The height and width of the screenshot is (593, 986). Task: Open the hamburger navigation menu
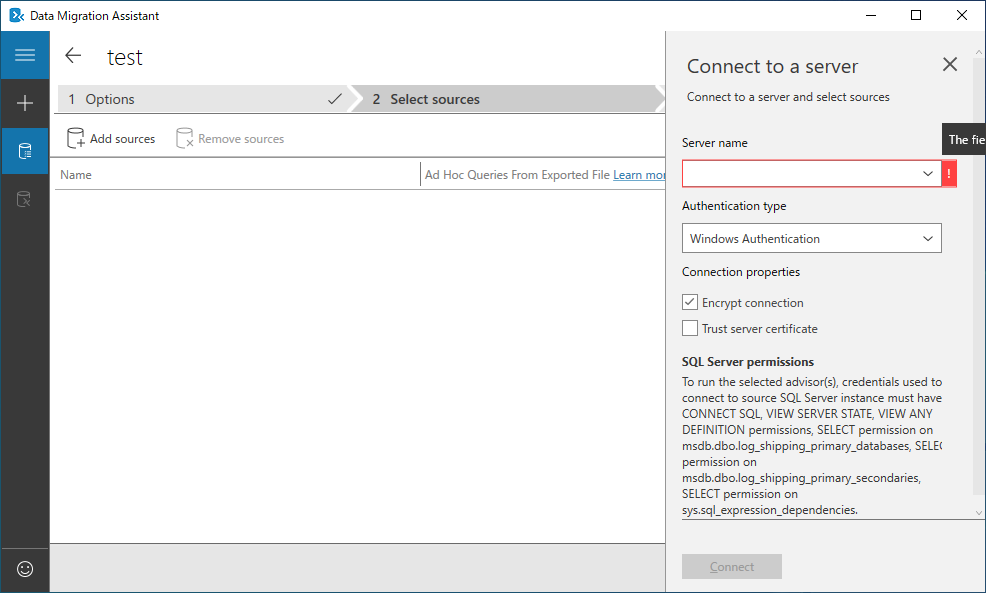coord(25,55)
